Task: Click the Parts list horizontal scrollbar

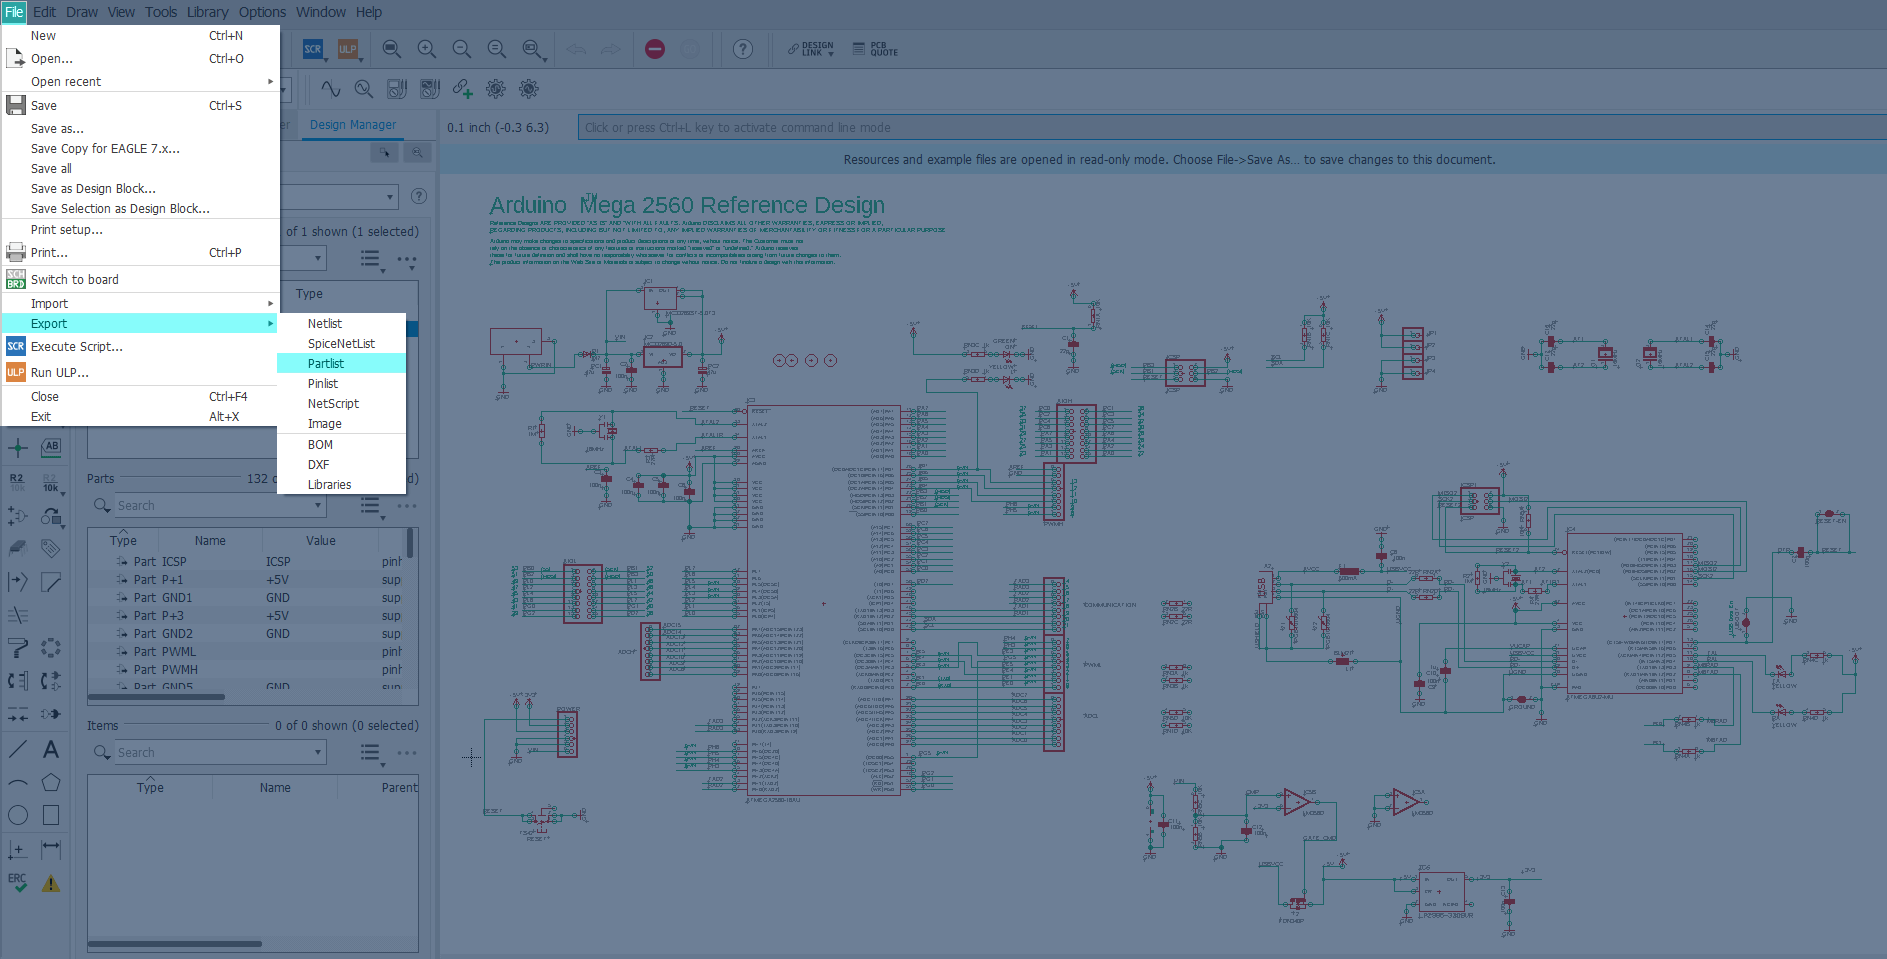Action: click(x=156, y=697)
